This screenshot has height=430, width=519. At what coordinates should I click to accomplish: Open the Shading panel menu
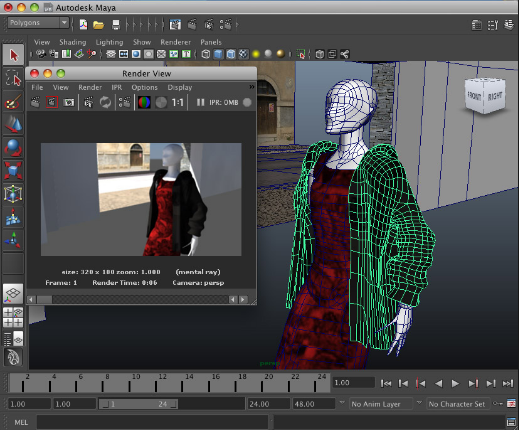(73, 42)
